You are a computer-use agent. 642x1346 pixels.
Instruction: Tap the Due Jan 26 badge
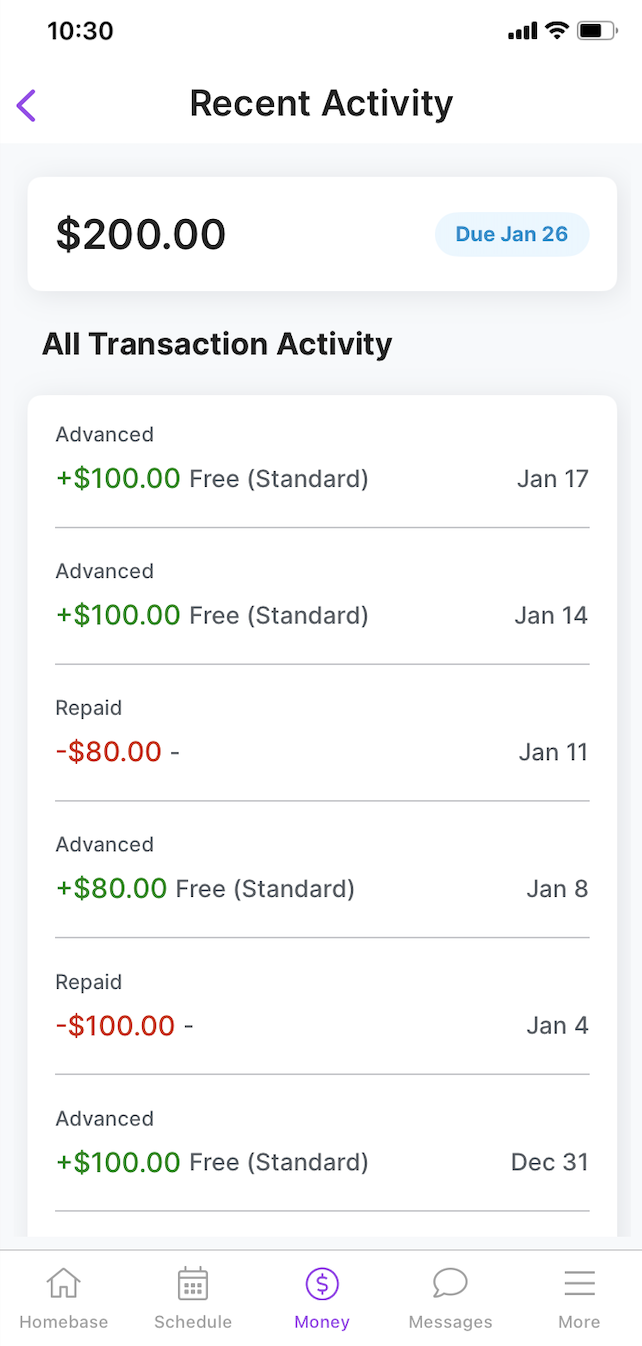point(512,233)
